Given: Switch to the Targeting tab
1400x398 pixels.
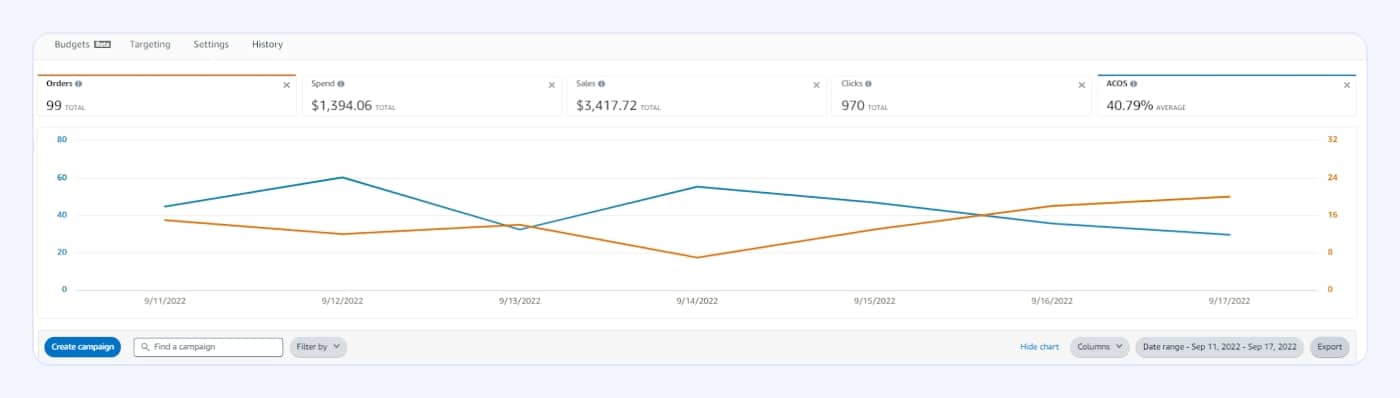Looking at the screenshot, I should click(150, 44).
